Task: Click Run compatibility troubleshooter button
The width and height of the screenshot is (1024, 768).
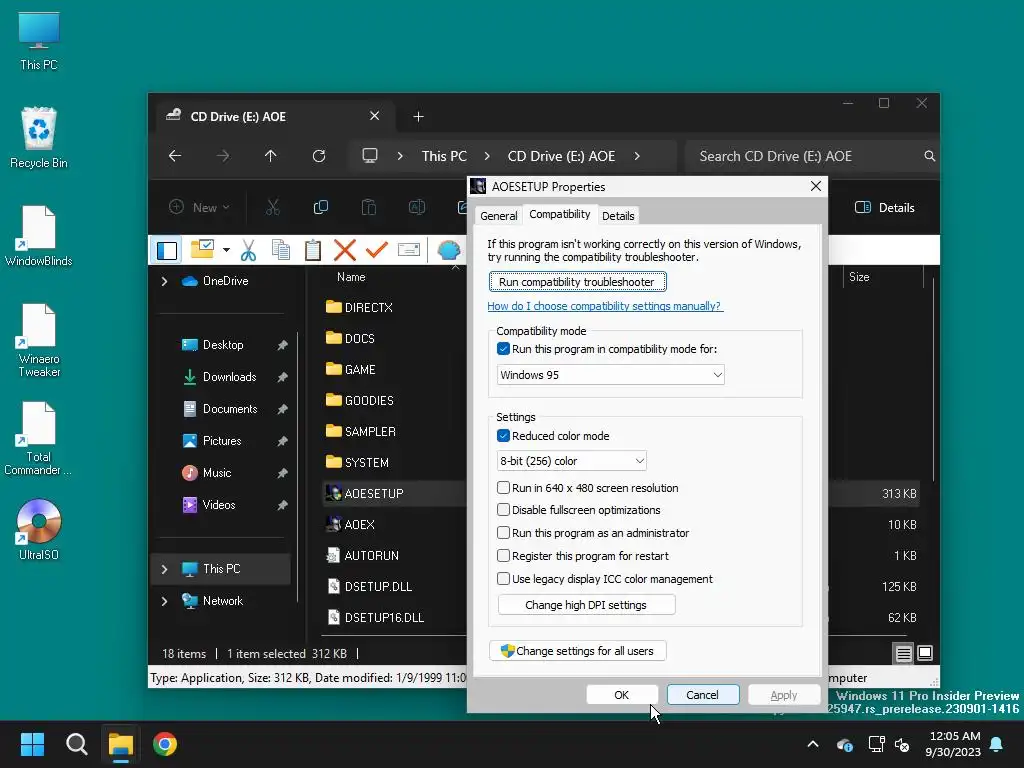Action: click(x=577, y=281)
